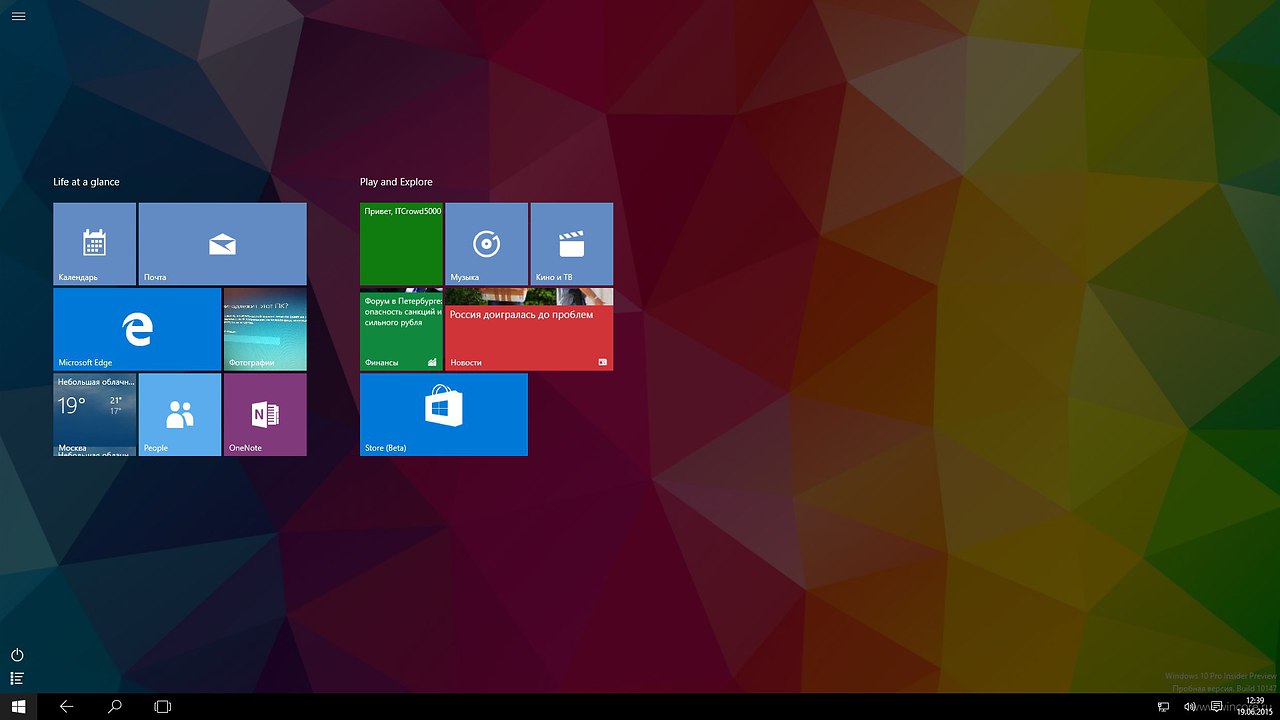Open the Почта (Mail) tile

click(x=222, y=243)
